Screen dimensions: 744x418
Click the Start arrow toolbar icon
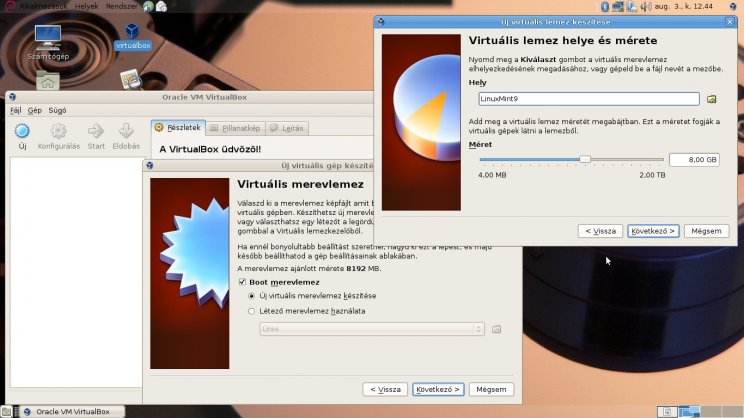coord(96,131)
